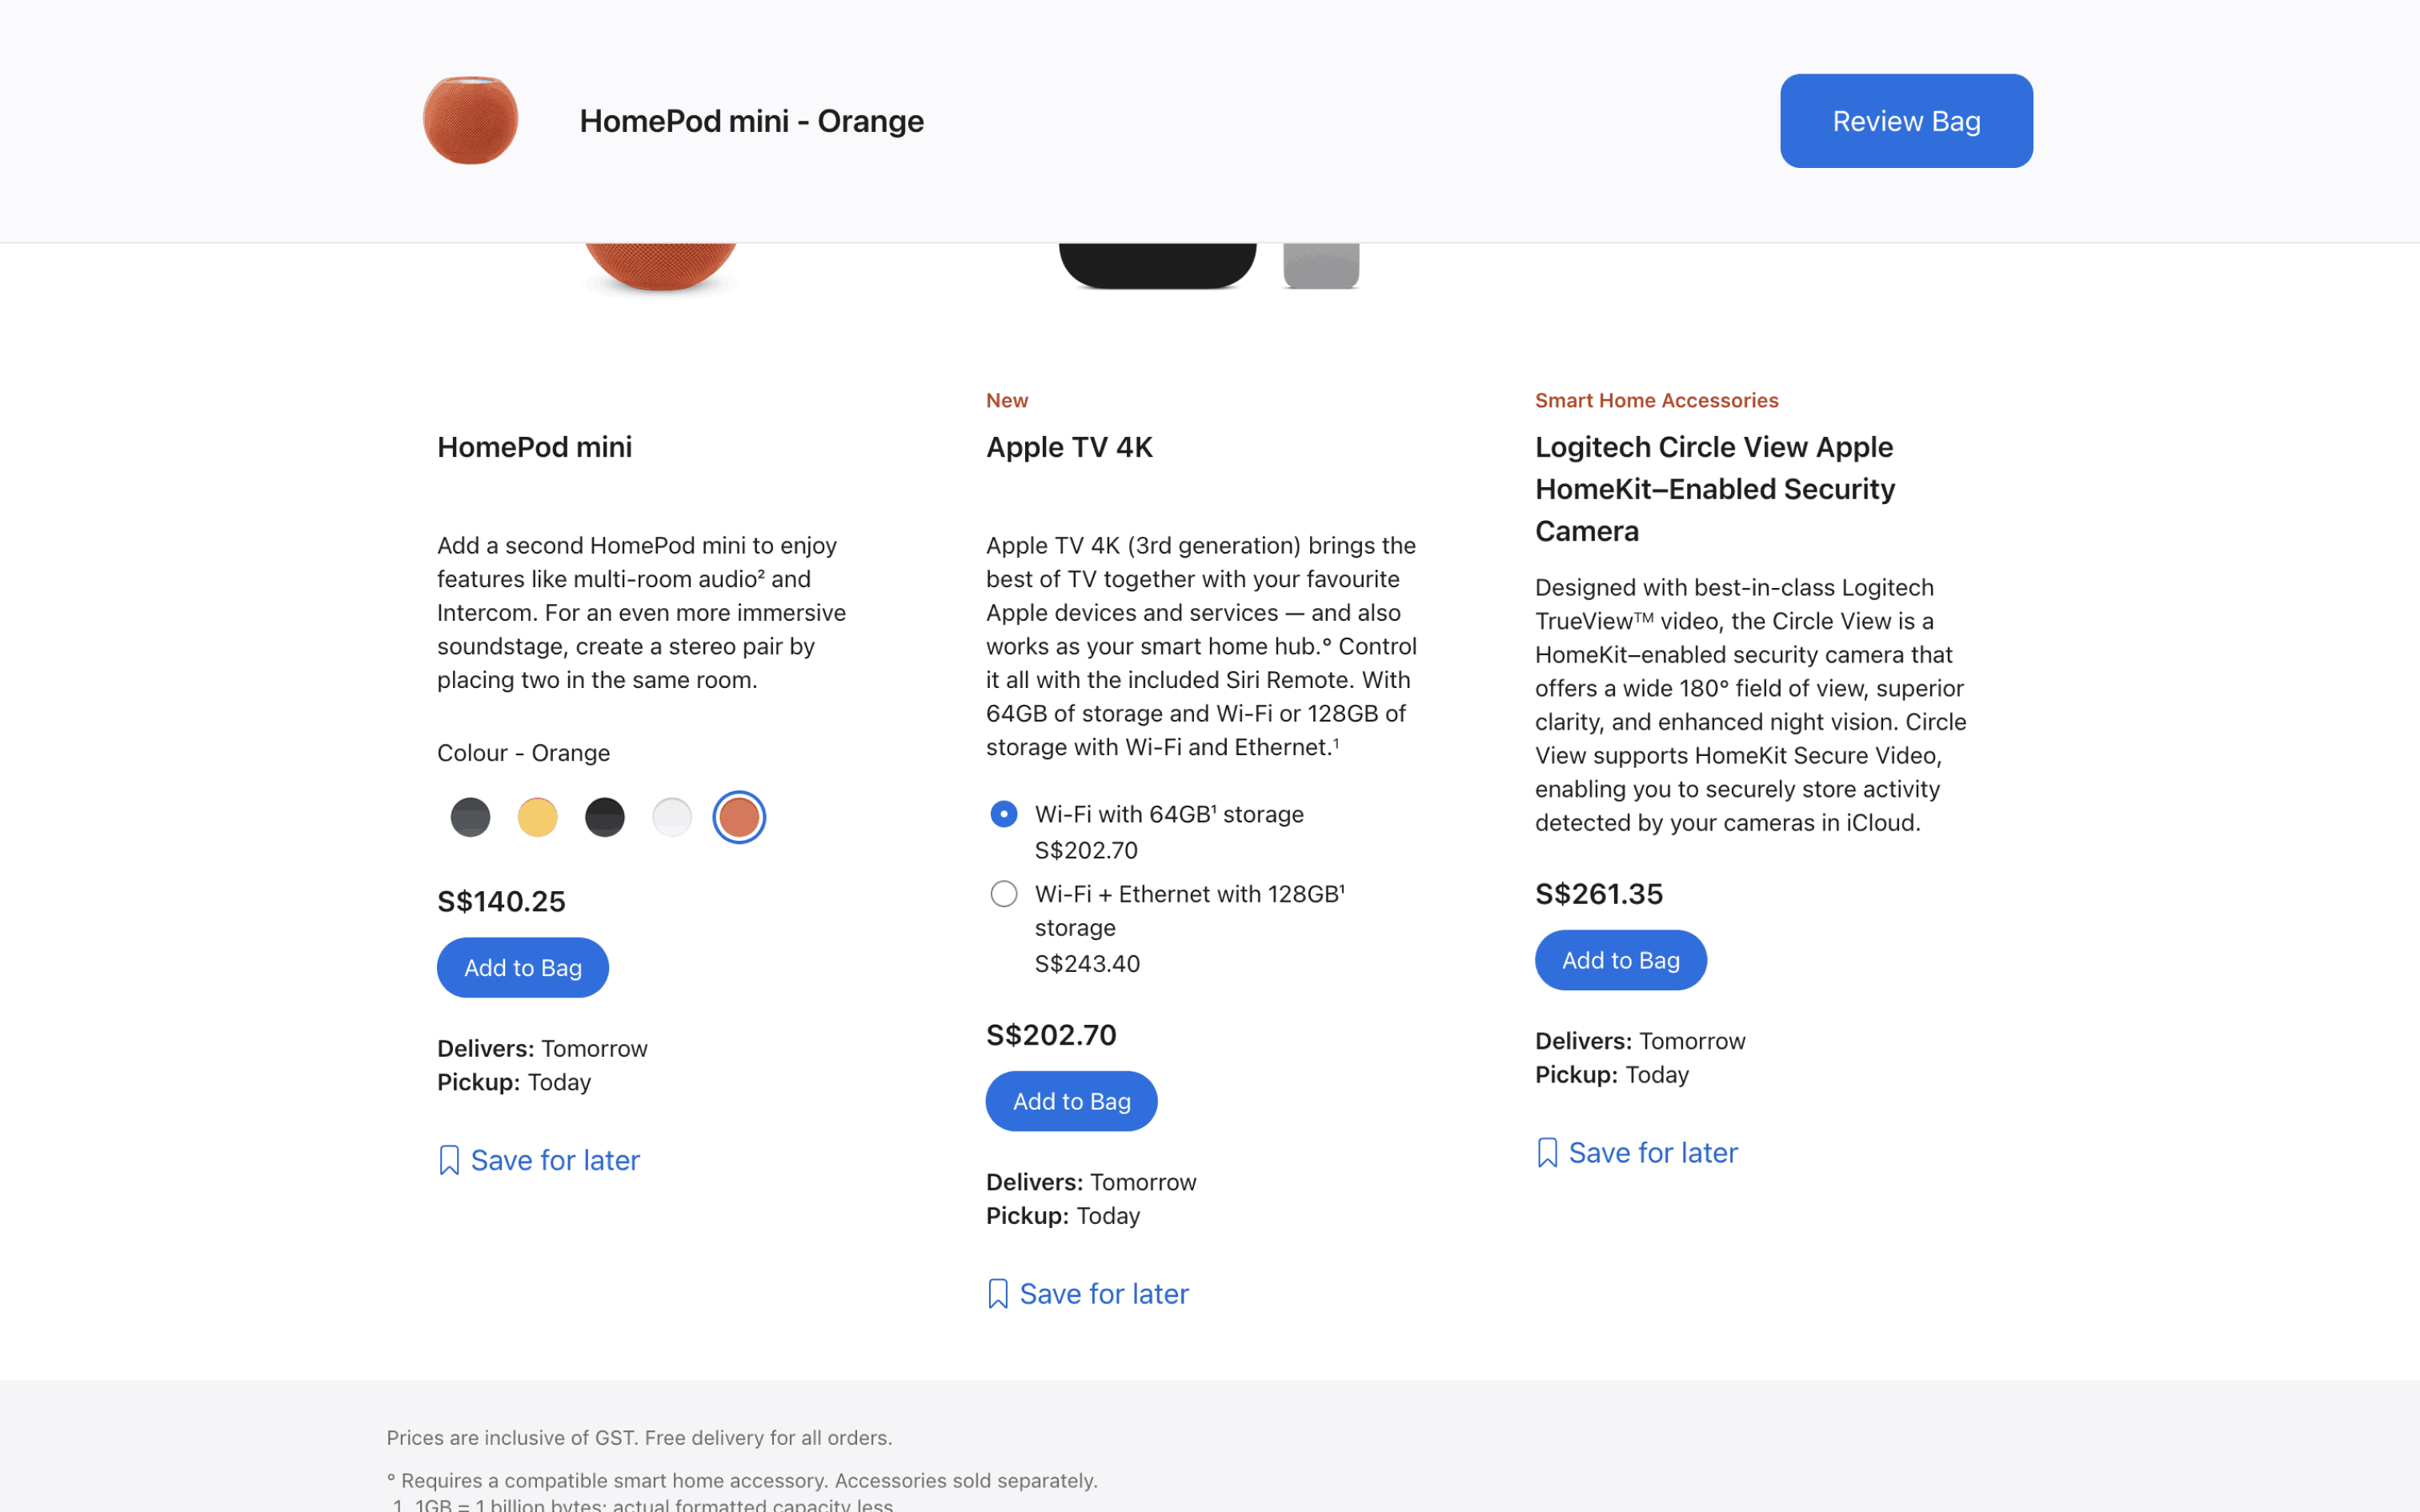Add HomePod mini to bag
Image resolution: width=2420 pixels, height=1512 pixels.
522,968
